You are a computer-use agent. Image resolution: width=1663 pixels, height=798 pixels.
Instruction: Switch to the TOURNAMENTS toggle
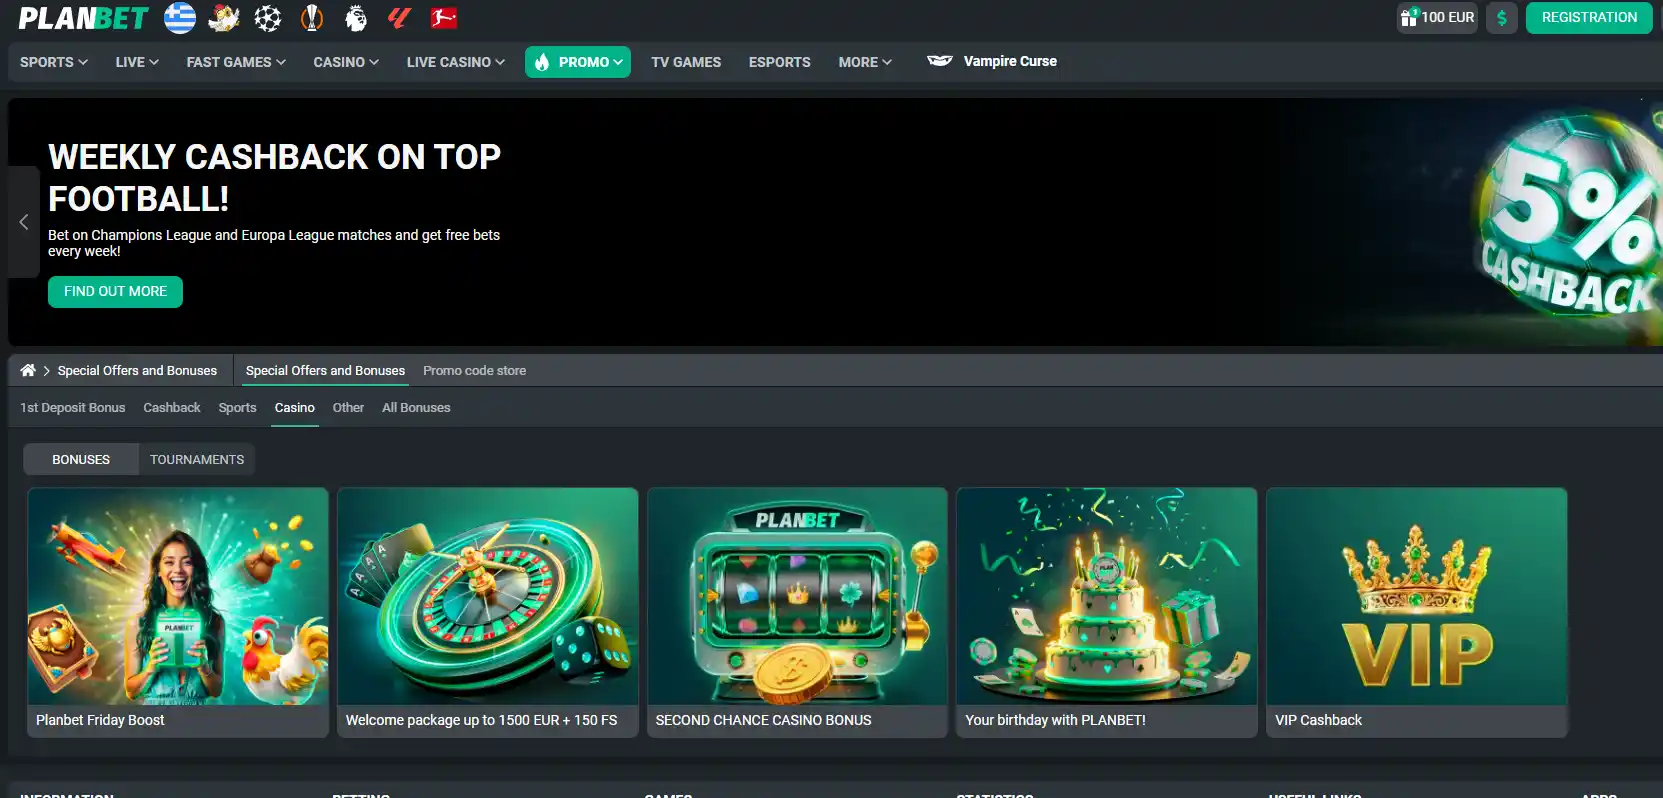[x=197, y=459]
